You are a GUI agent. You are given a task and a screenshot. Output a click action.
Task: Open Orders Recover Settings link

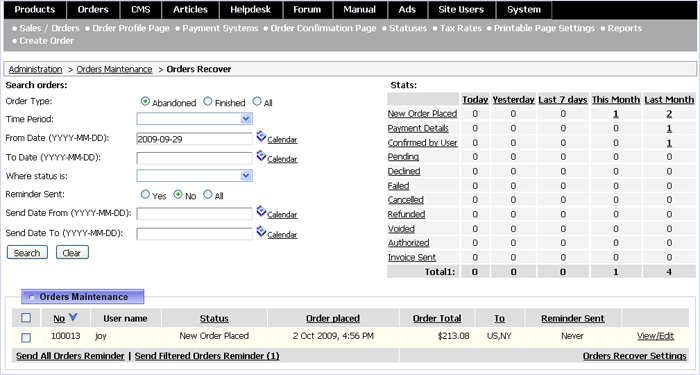click(x=634, y=356)
